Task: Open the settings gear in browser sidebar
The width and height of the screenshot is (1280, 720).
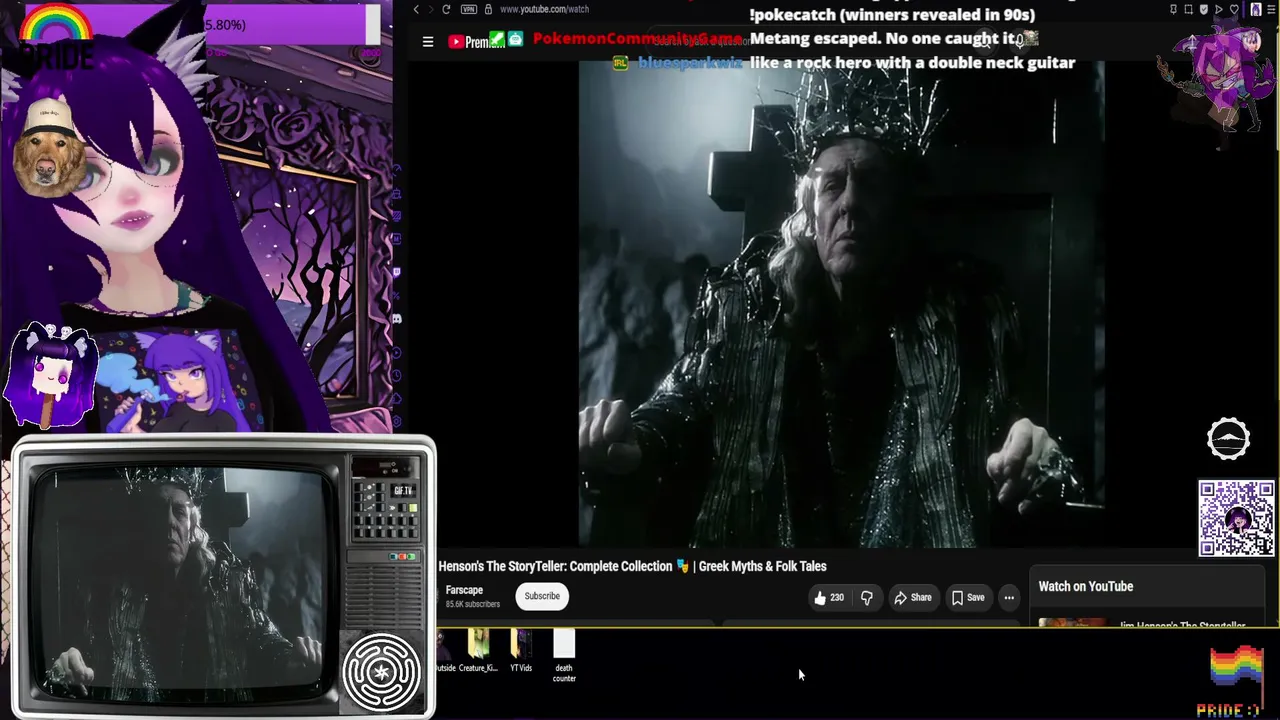Action: point(397,423)
